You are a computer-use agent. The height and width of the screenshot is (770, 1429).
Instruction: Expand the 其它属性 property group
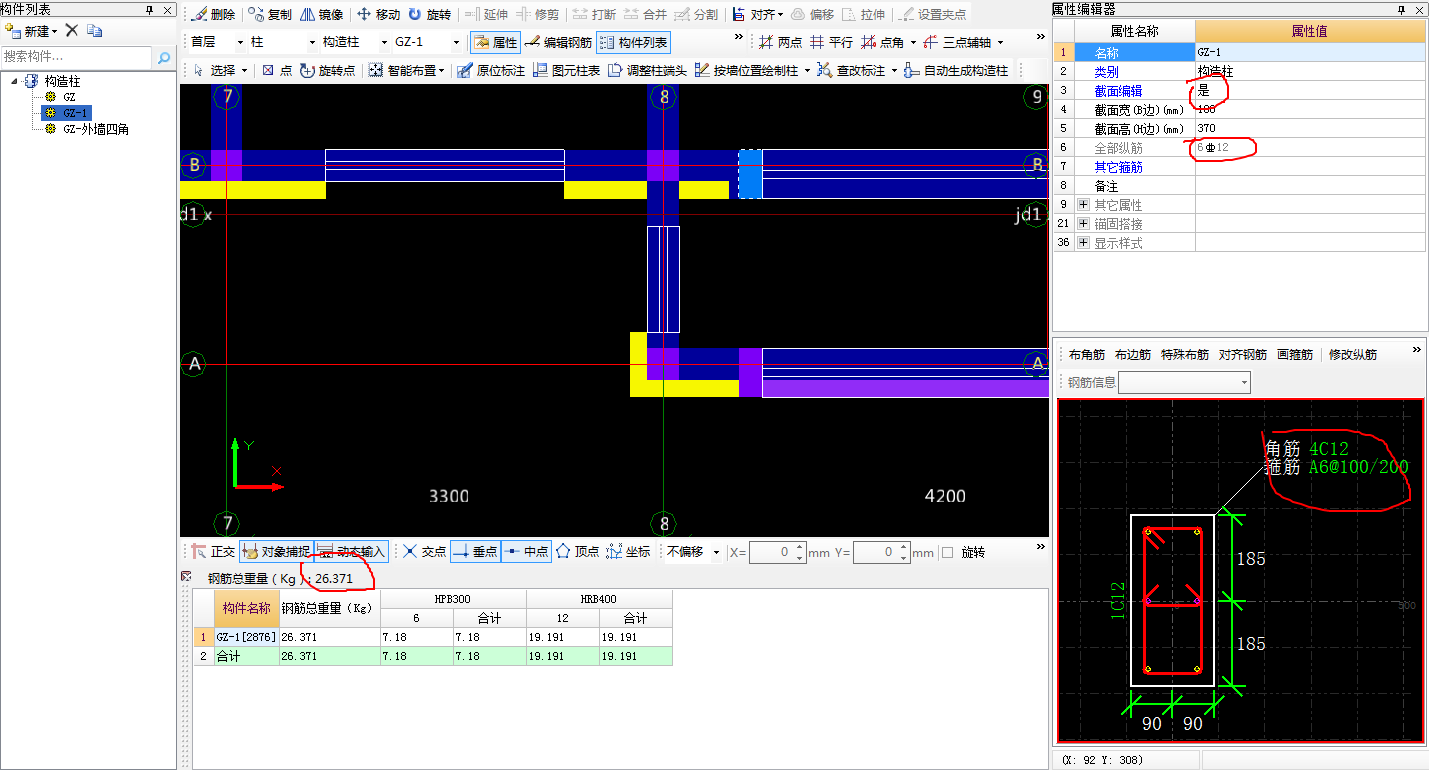click(x=1083, y=205)
